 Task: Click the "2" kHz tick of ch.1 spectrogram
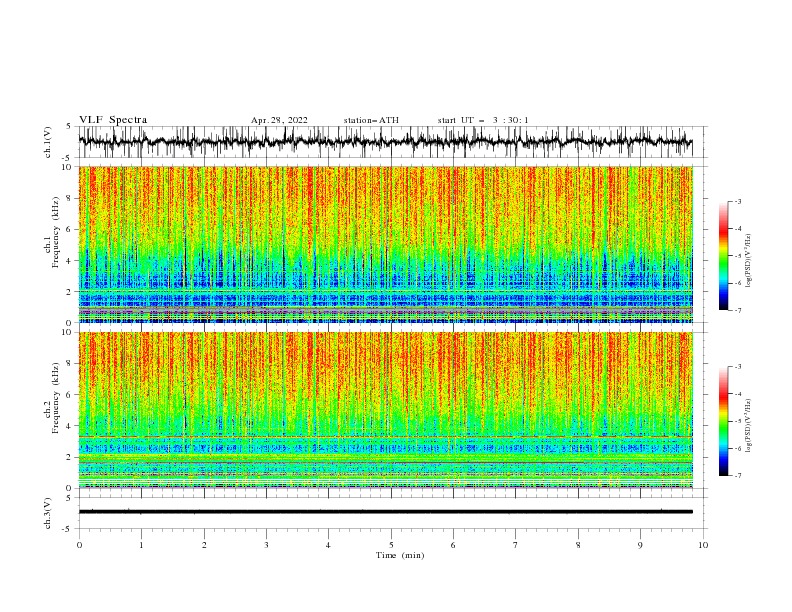70,292
